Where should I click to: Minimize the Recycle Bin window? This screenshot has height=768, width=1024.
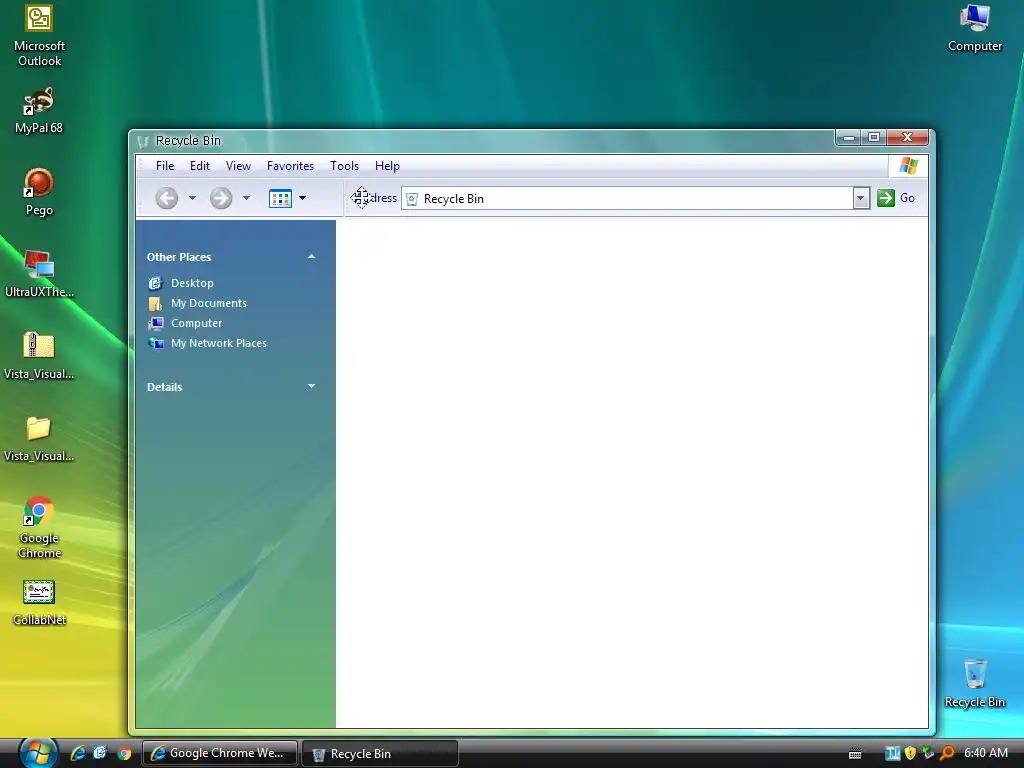tap(849, 138)
